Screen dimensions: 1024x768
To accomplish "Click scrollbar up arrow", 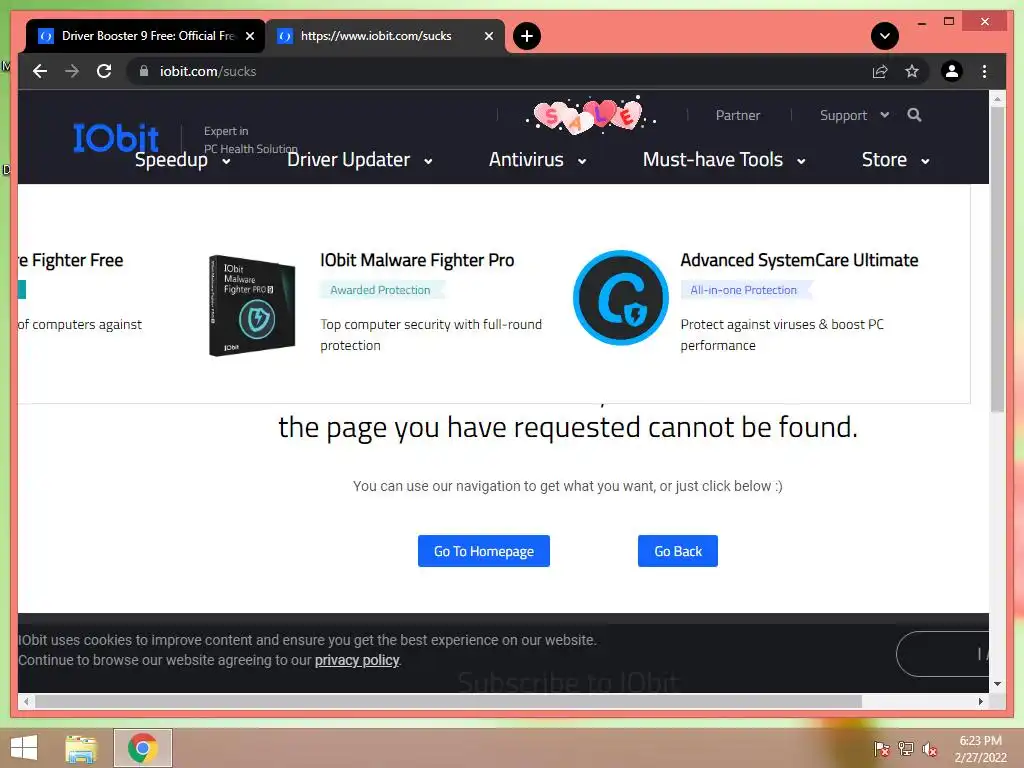I will [x=997, y=99].
